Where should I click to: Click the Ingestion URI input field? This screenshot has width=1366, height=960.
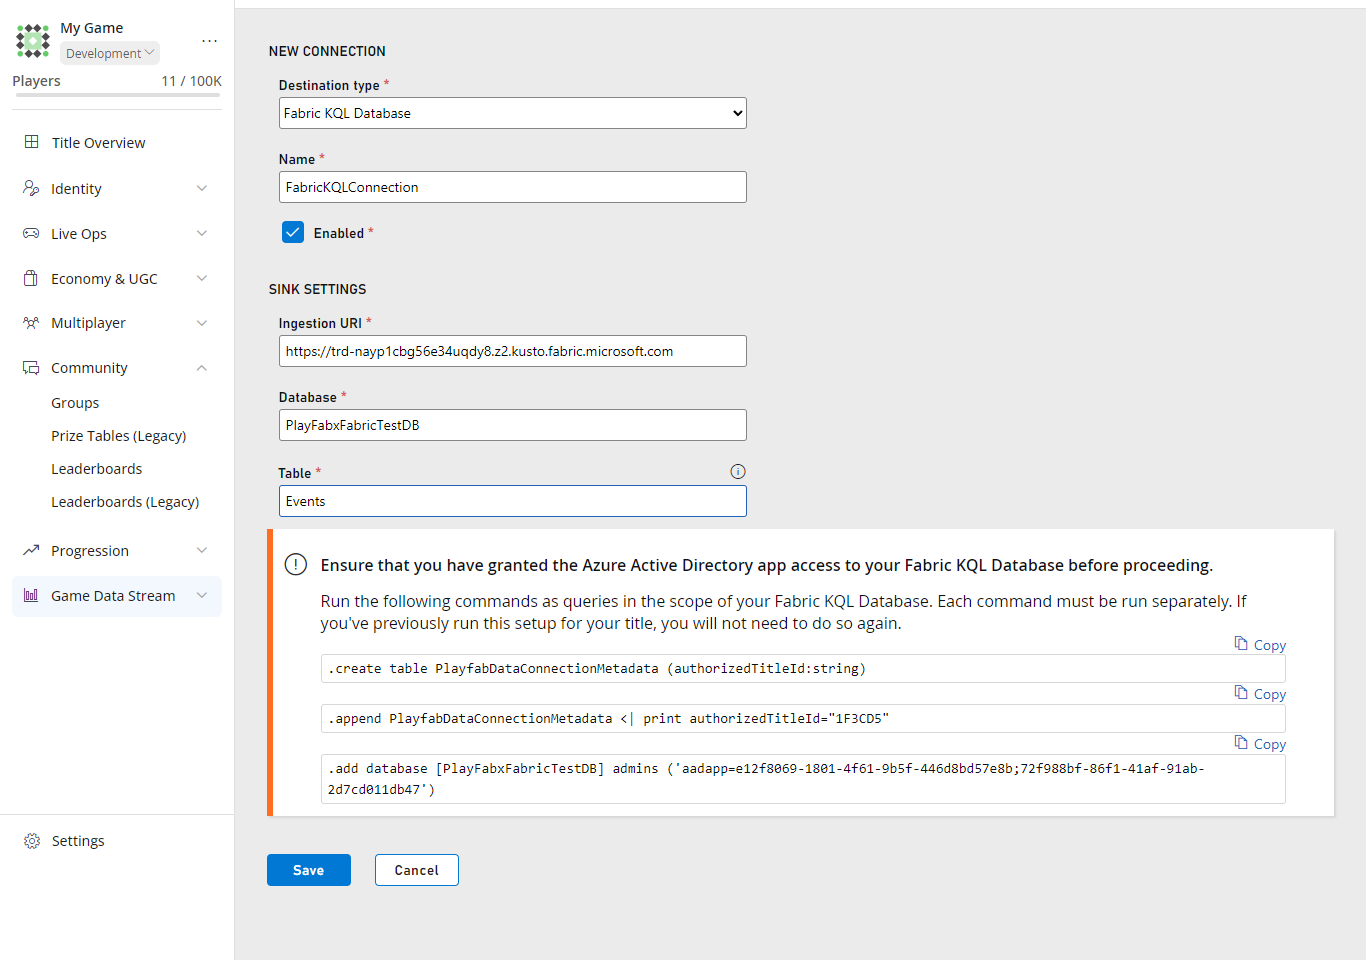[x=513, y=351]
